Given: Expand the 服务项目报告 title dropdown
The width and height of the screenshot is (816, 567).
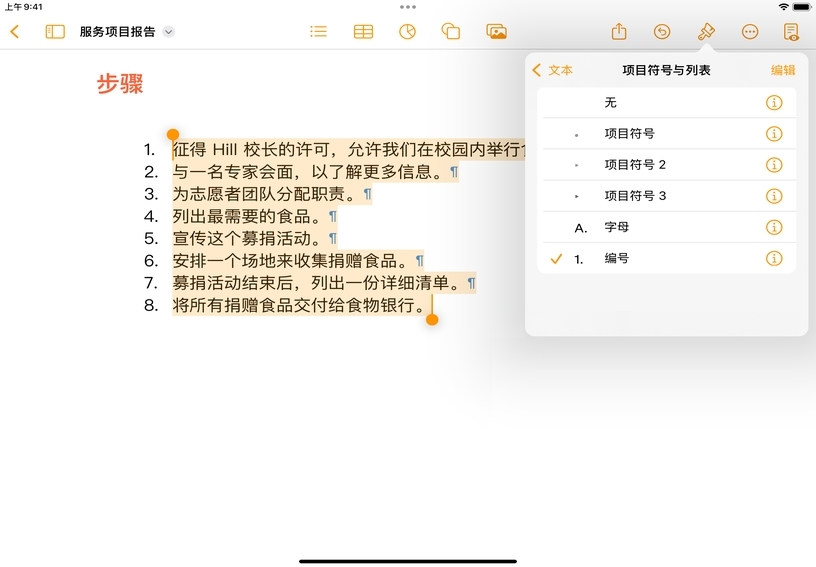Looking at the screenshot, I should 169,31.
